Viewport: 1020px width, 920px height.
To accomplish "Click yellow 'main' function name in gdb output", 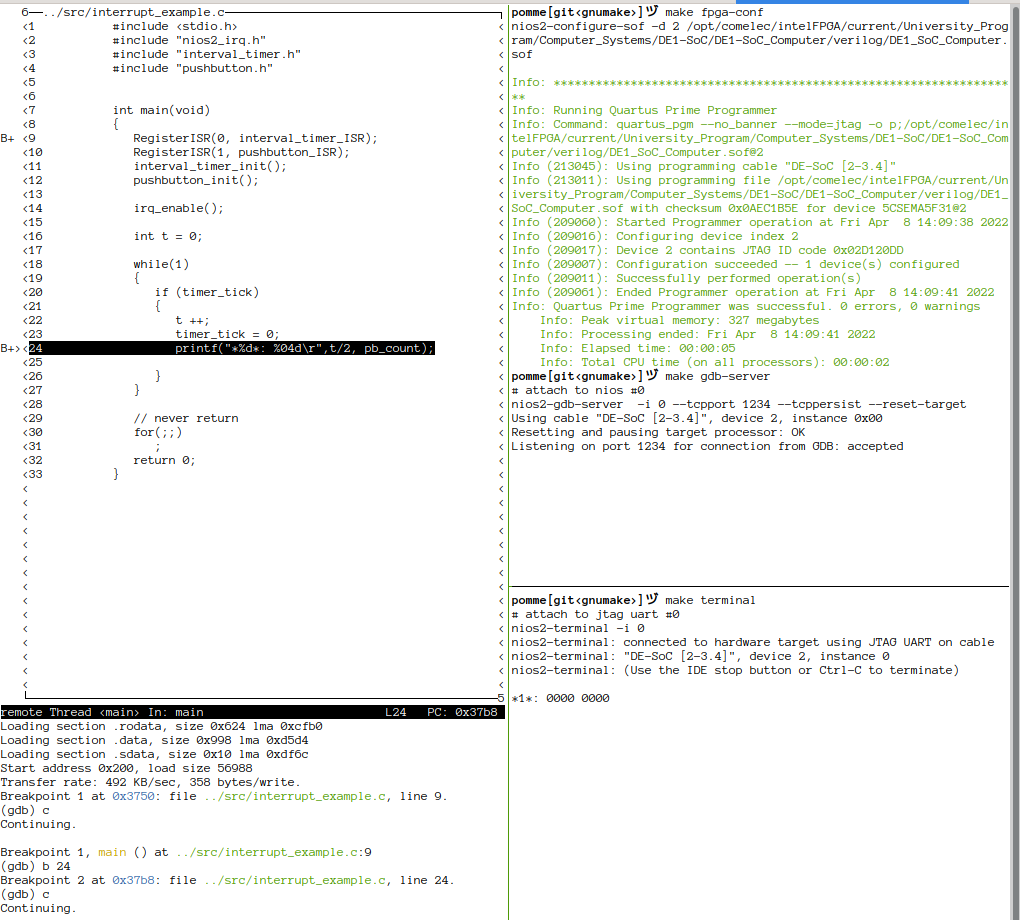I will (x=112, y=852).
